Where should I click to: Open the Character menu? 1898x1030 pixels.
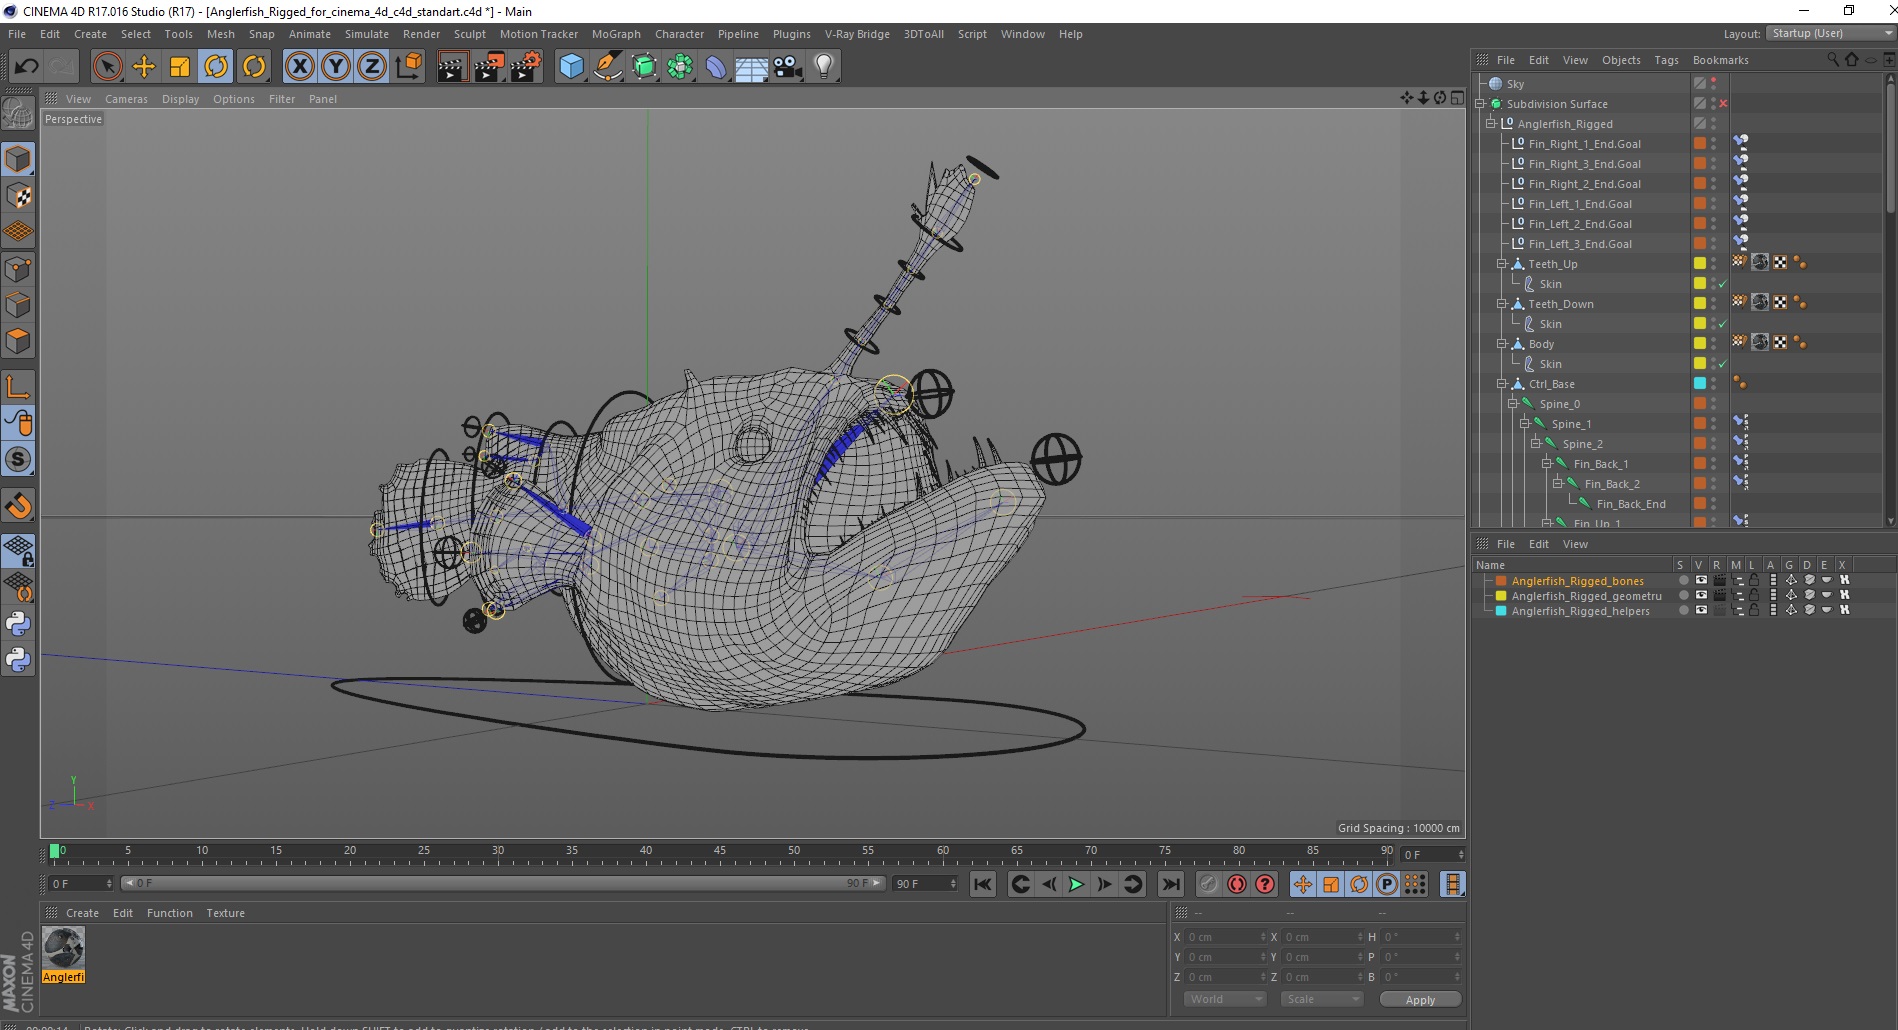(x=679, y=34)
